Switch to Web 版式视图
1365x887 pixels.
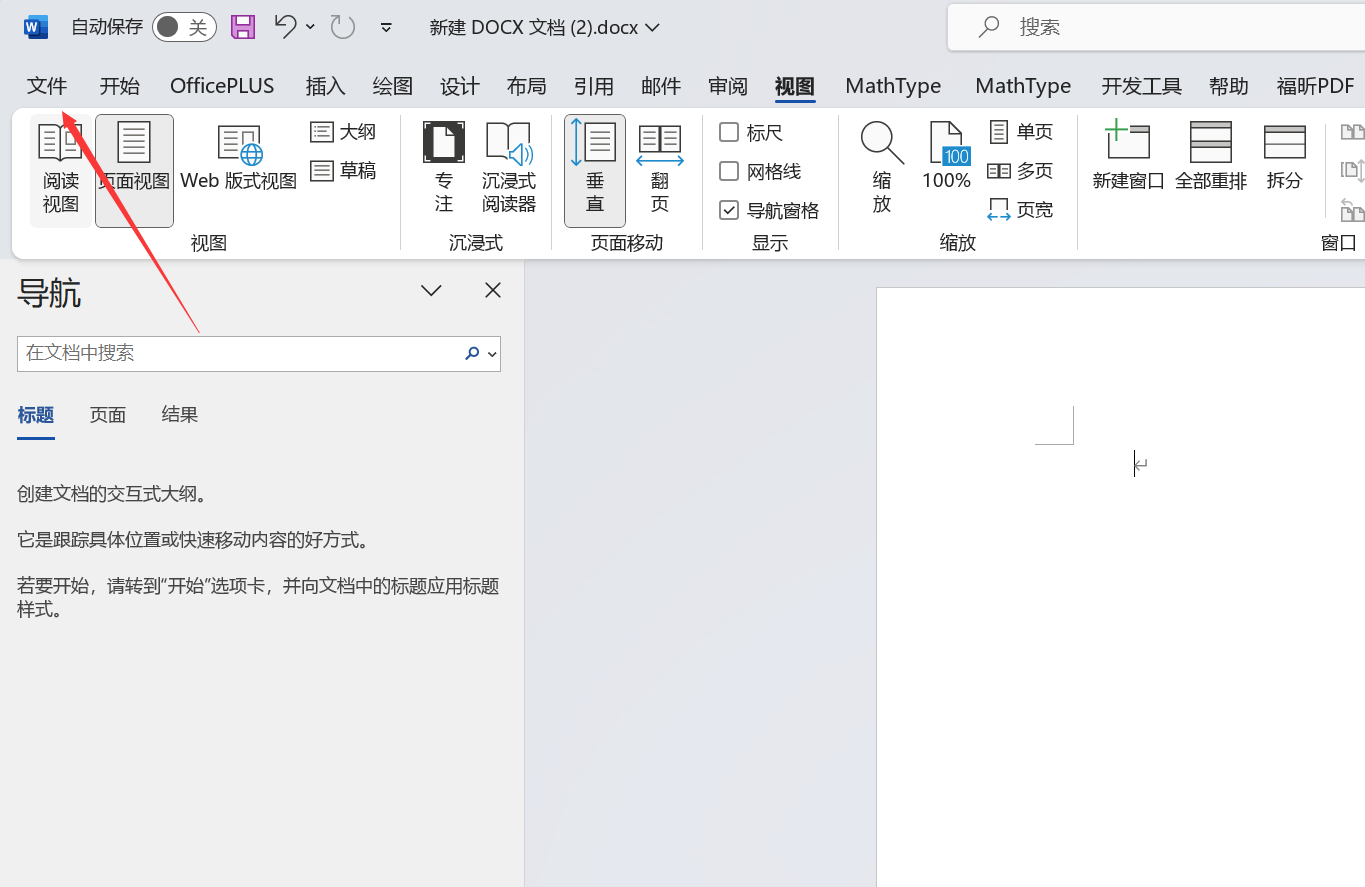coord(239,158)
